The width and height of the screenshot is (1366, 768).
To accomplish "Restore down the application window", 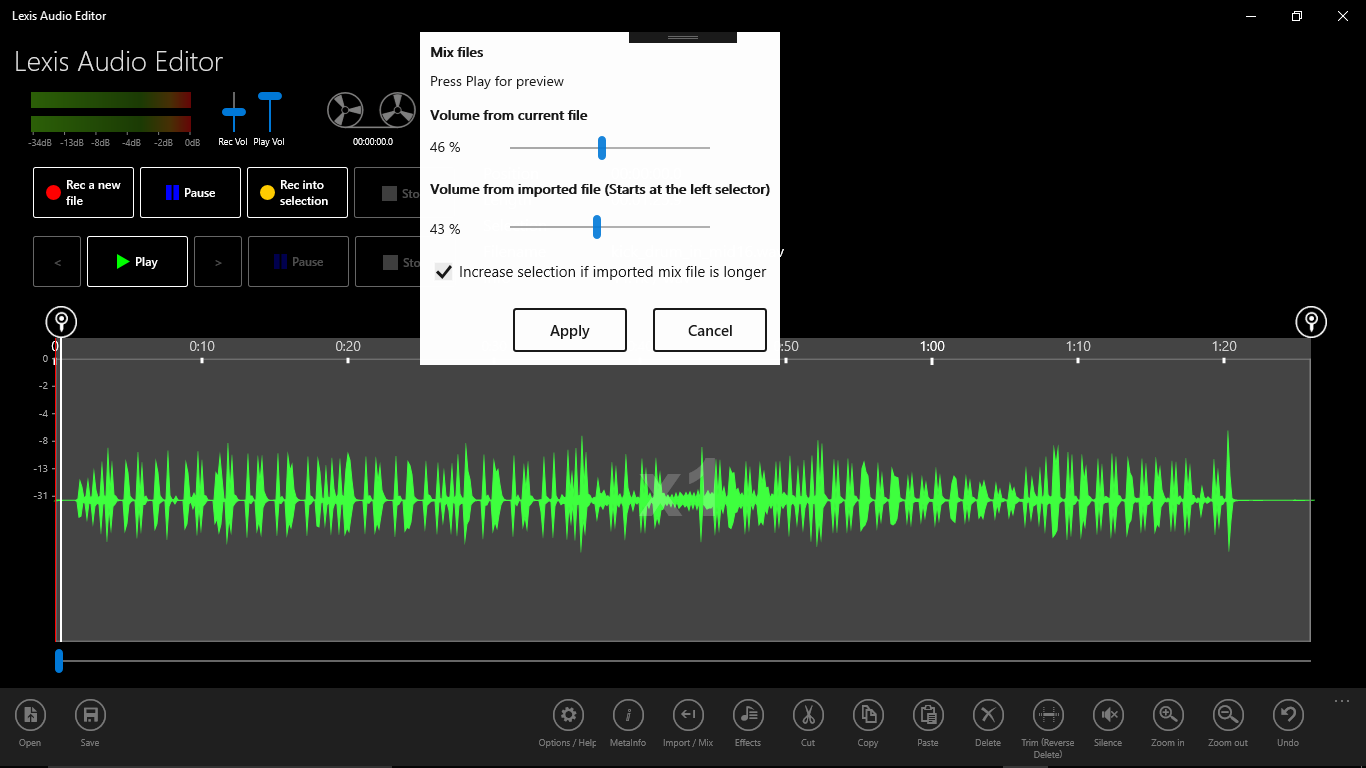I will tap(1297, 16).
